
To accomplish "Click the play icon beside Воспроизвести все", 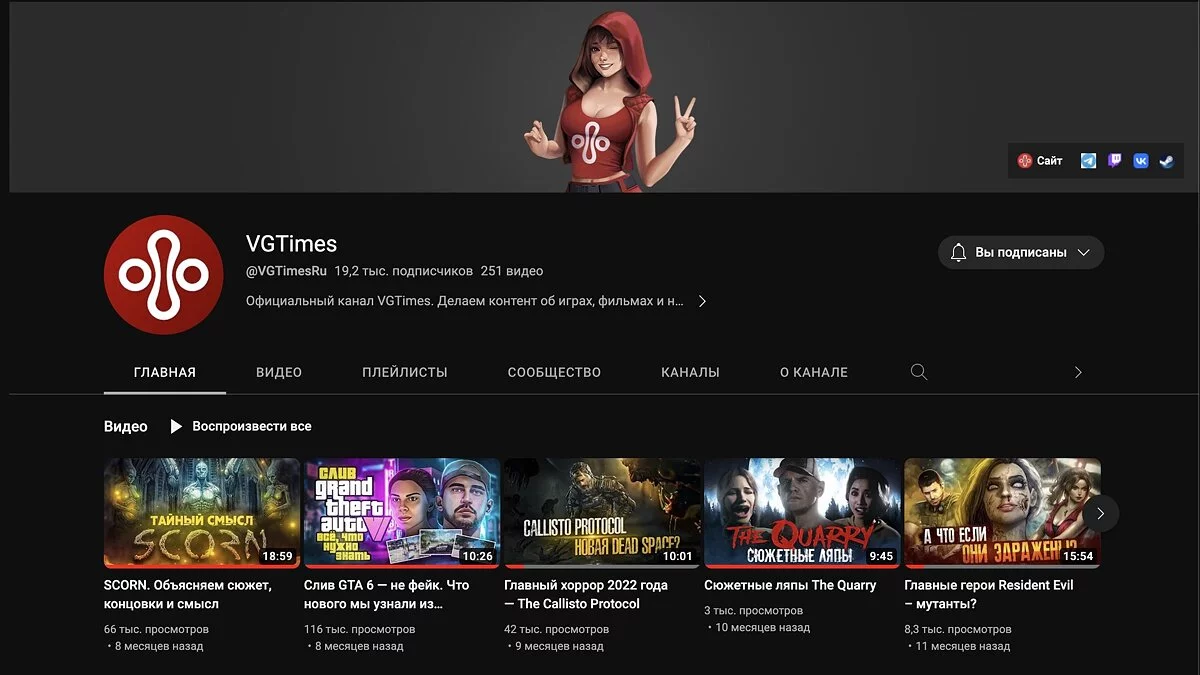I will pyautogui.click(x=176, y=427).
